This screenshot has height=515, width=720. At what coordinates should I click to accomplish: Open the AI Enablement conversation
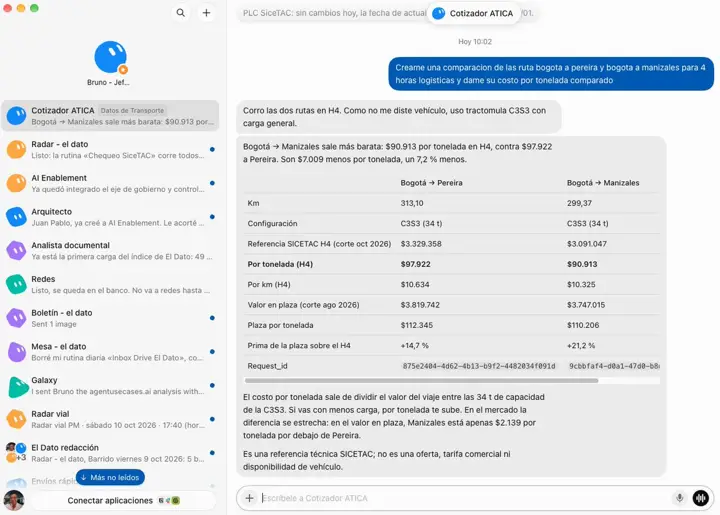click(110, 183)
